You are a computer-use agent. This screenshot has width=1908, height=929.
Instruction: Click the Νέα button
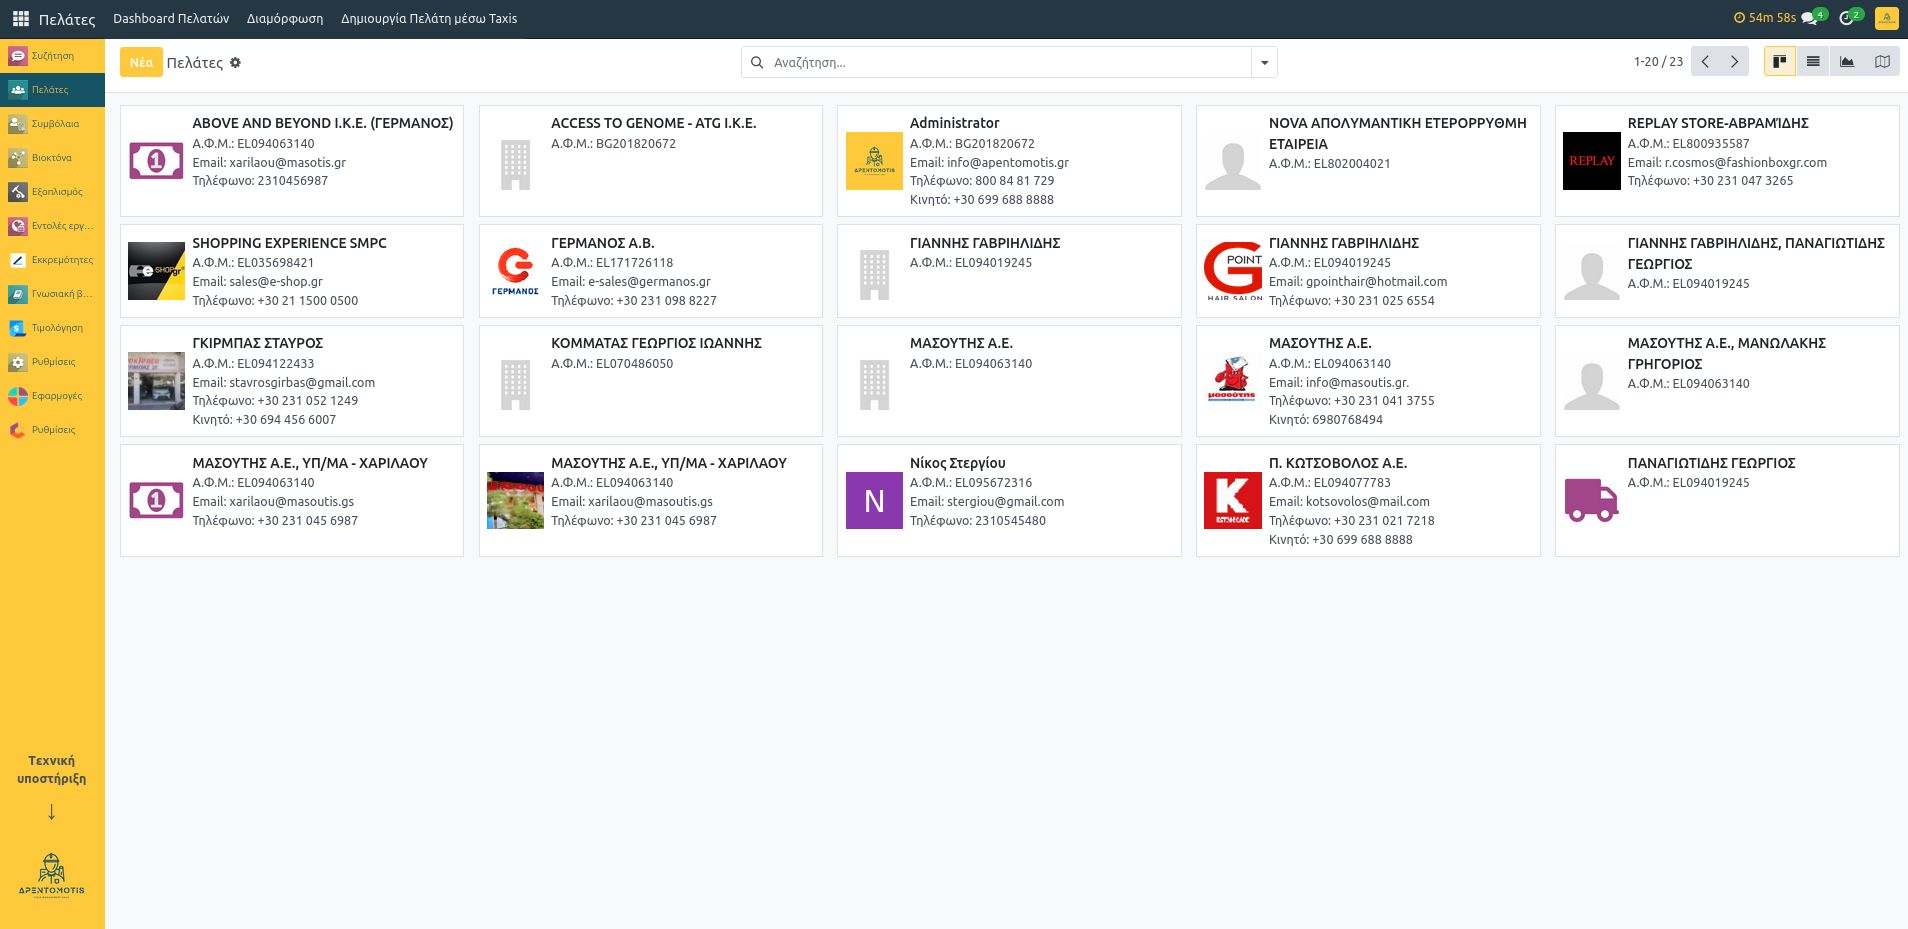pos(141,62)
